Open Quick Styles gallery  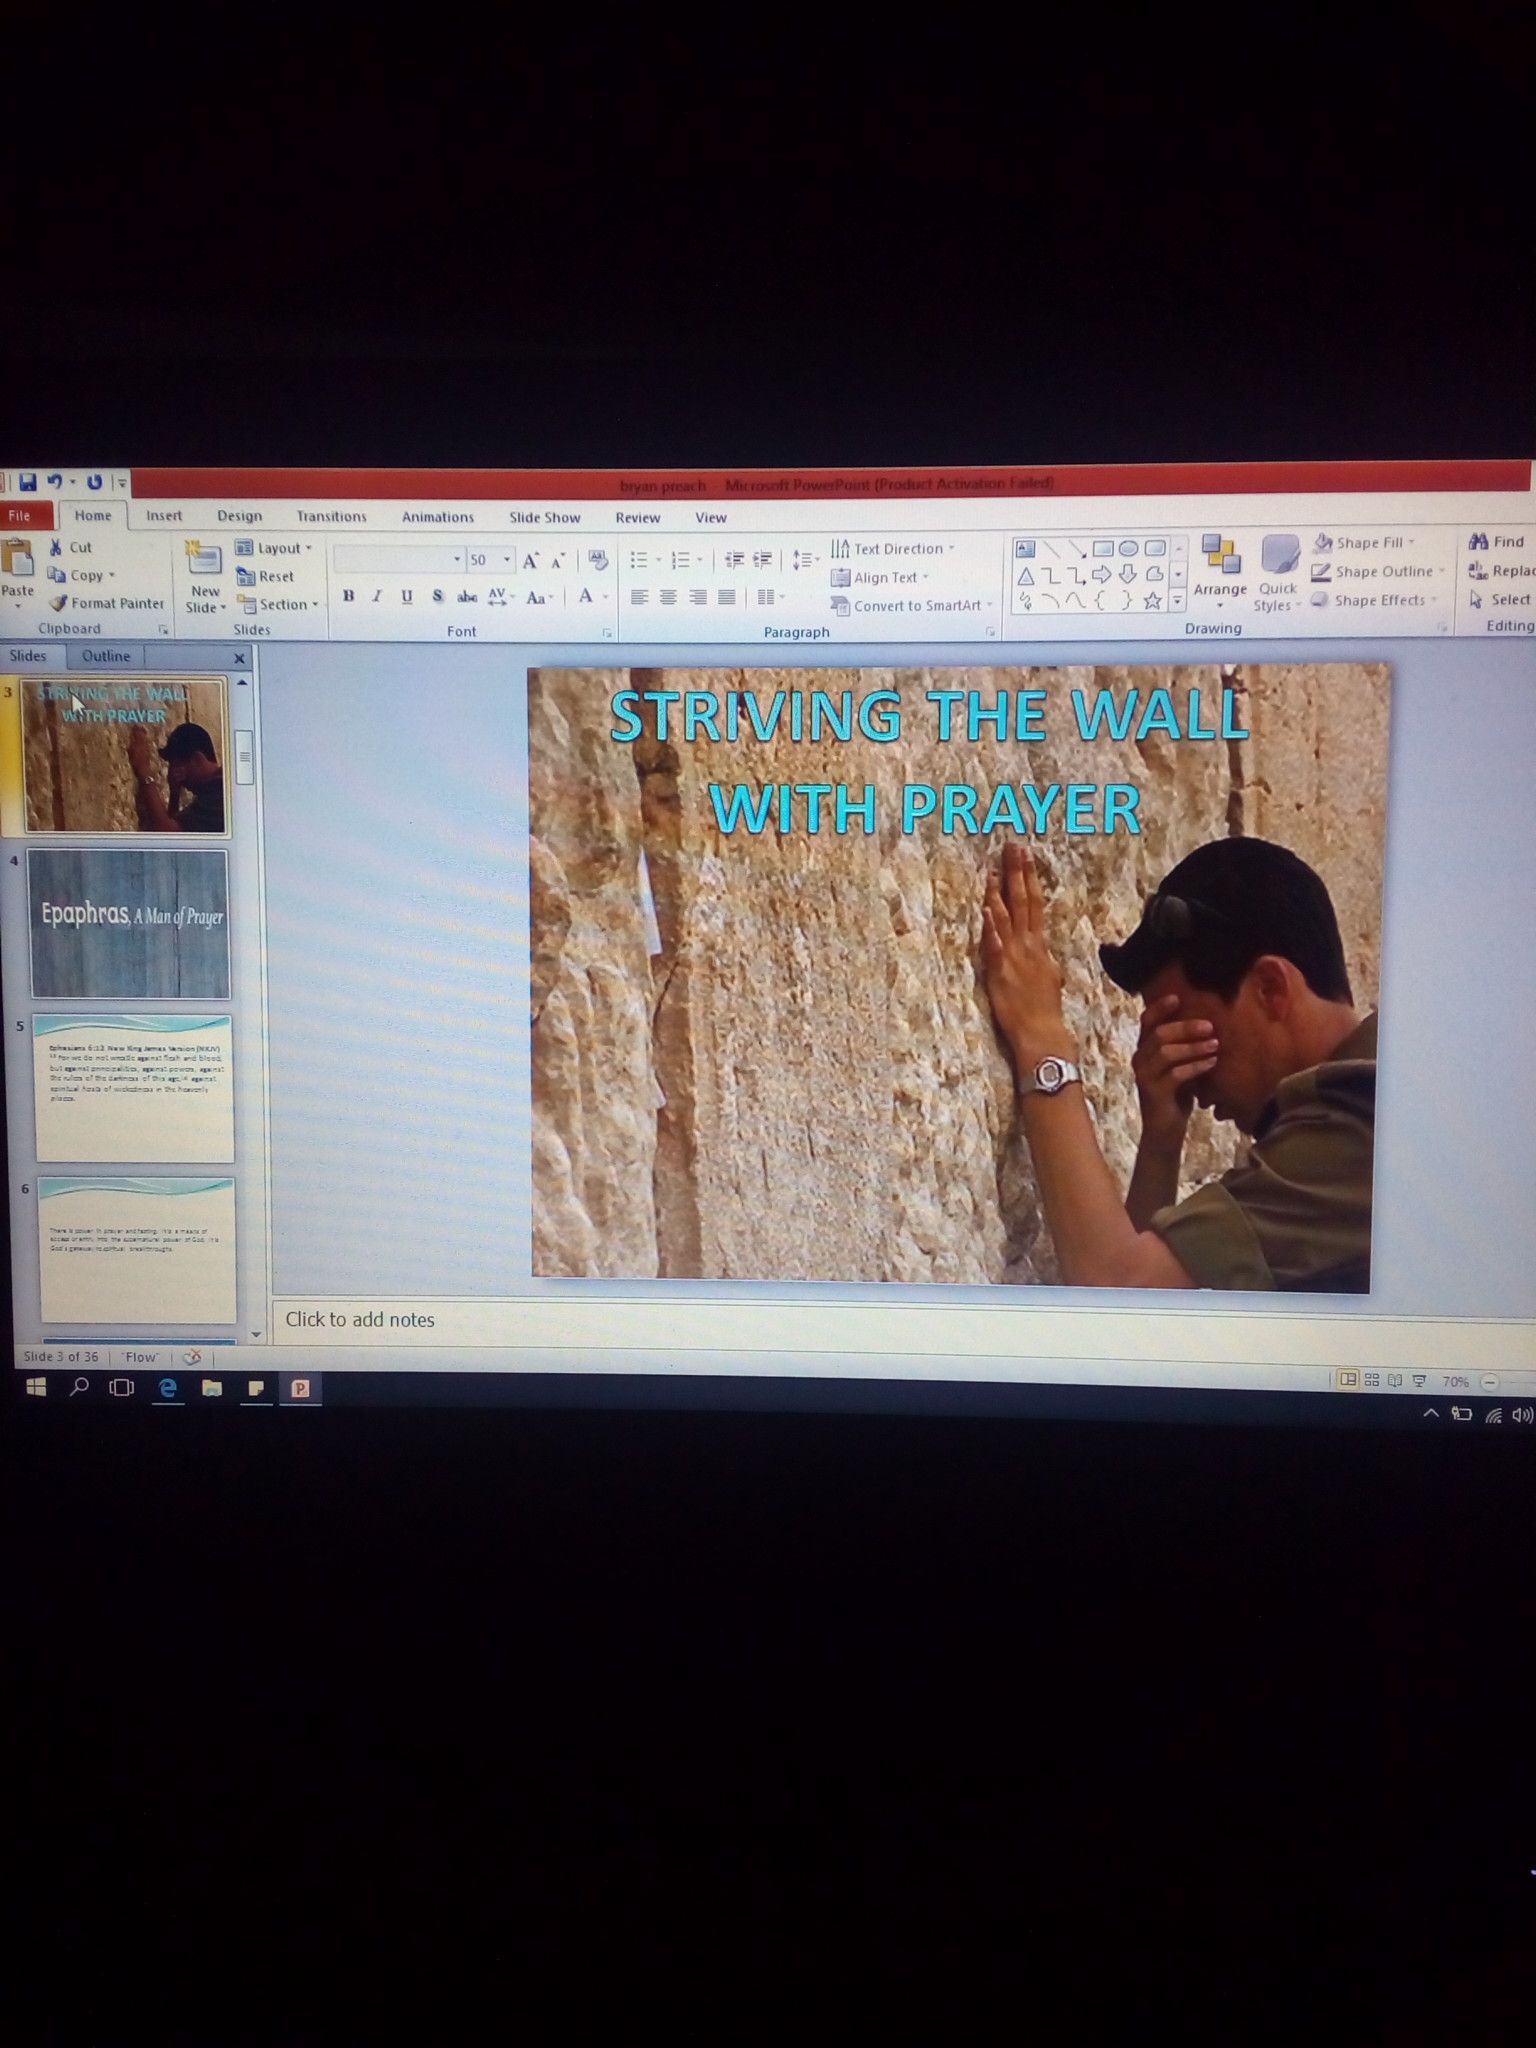click(1278, 572)
